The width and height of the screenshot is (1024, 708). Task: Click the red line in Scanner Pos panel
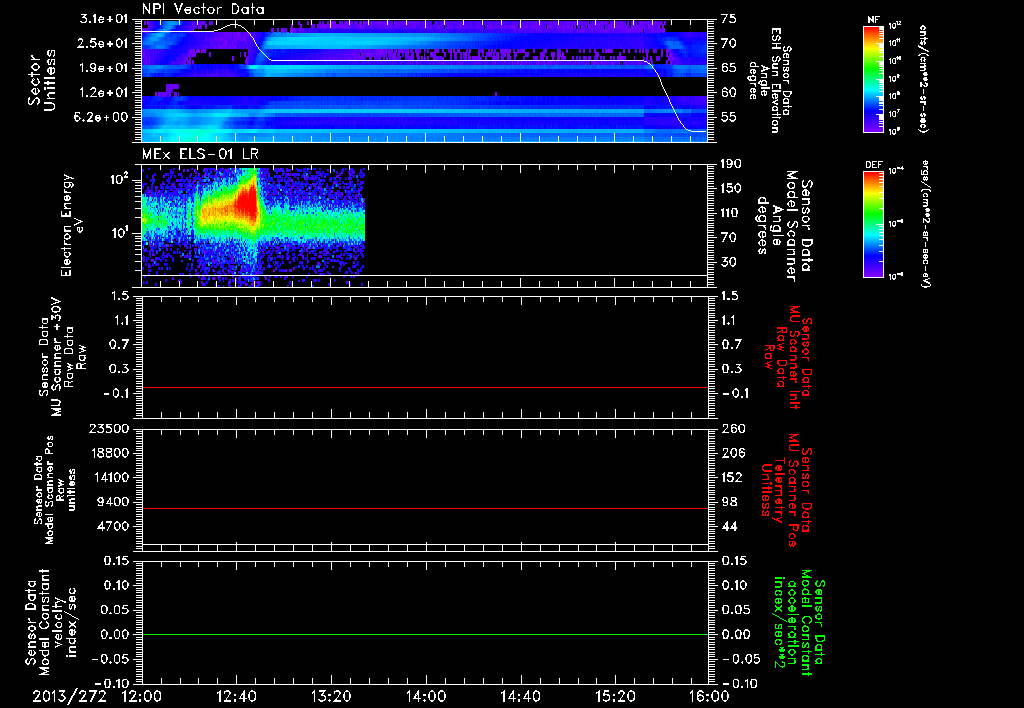click(x=425, y=508)
